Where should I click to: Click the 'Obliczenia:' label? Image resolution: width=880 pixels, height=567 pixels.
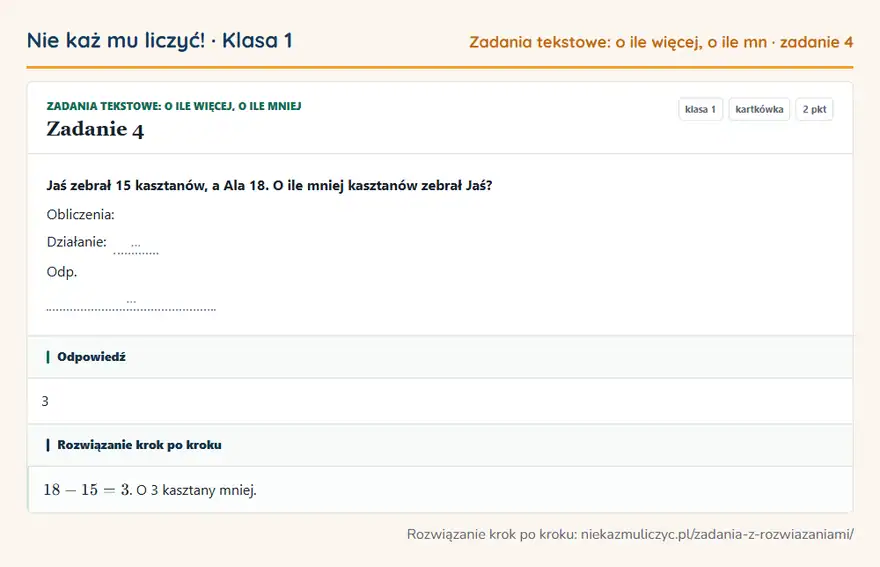80,214
